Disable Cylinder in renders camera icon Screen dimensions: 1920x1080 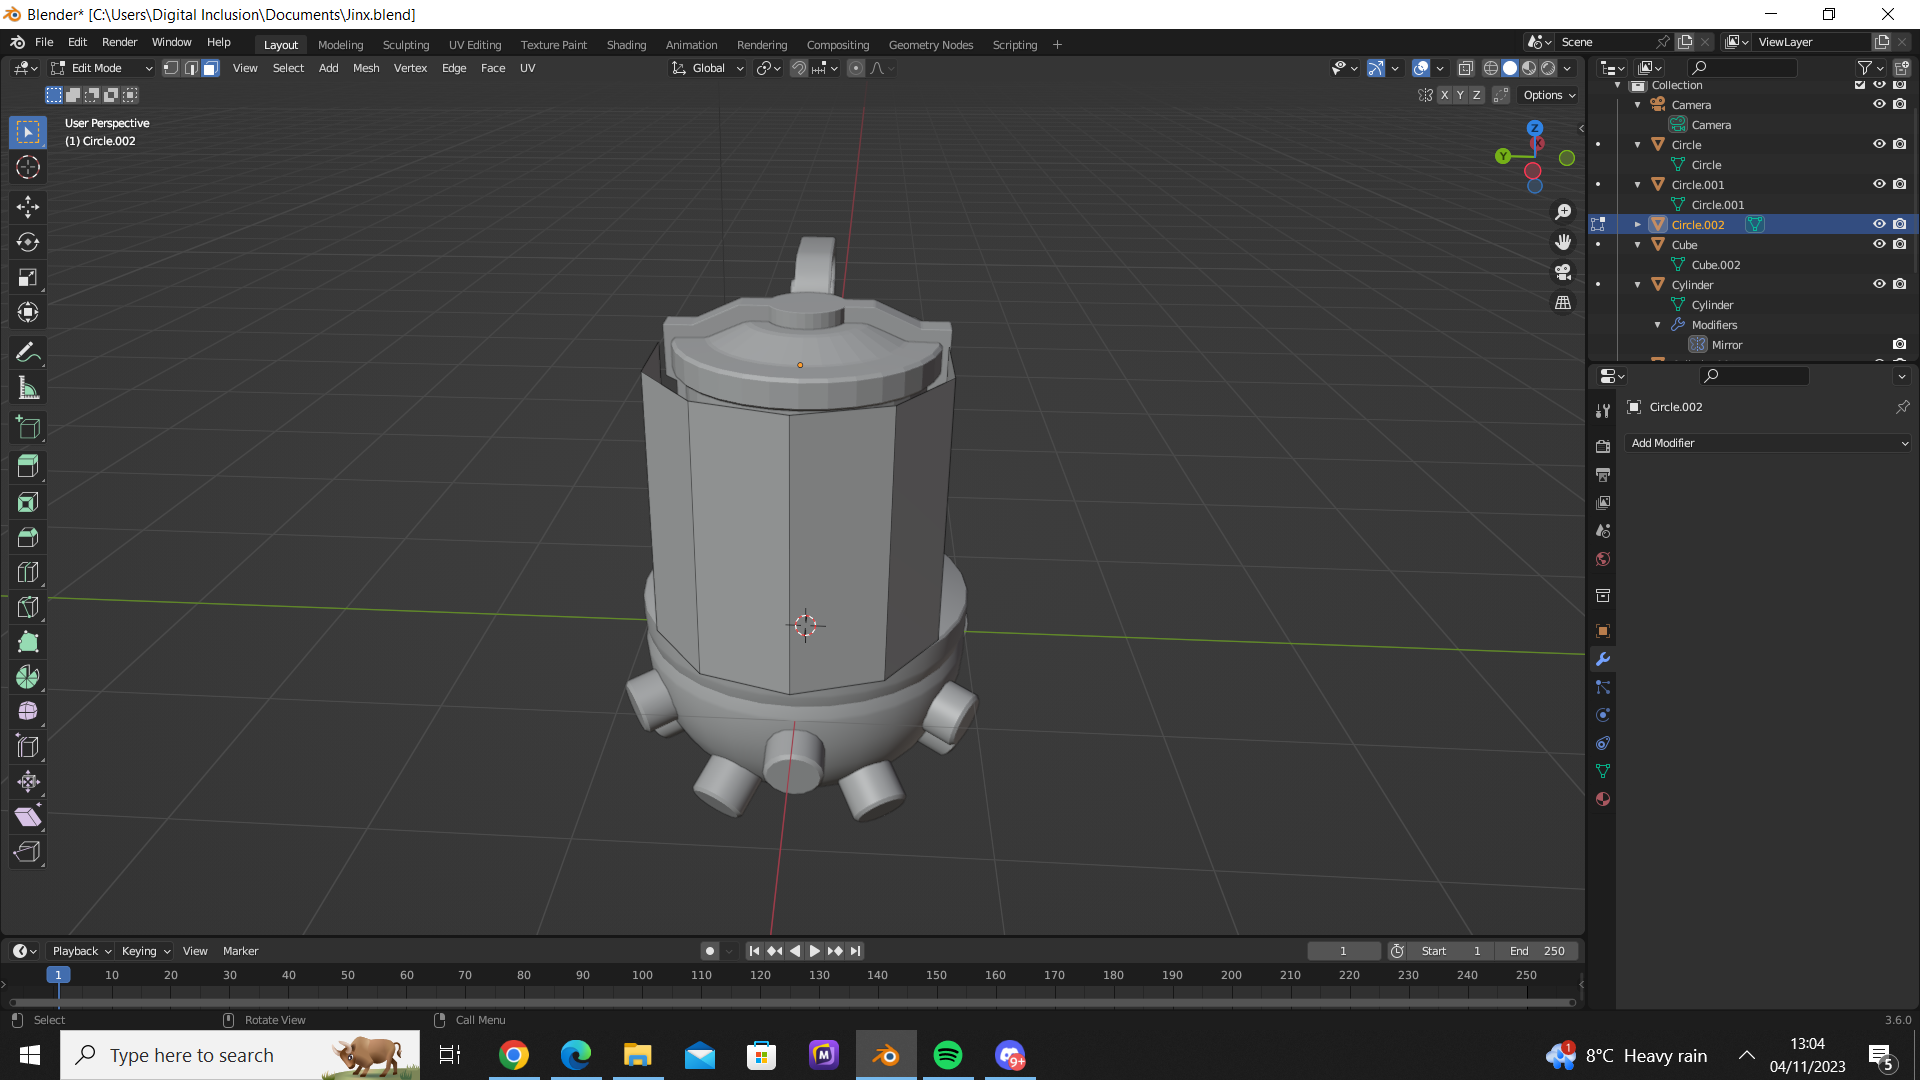point(1899,284)
